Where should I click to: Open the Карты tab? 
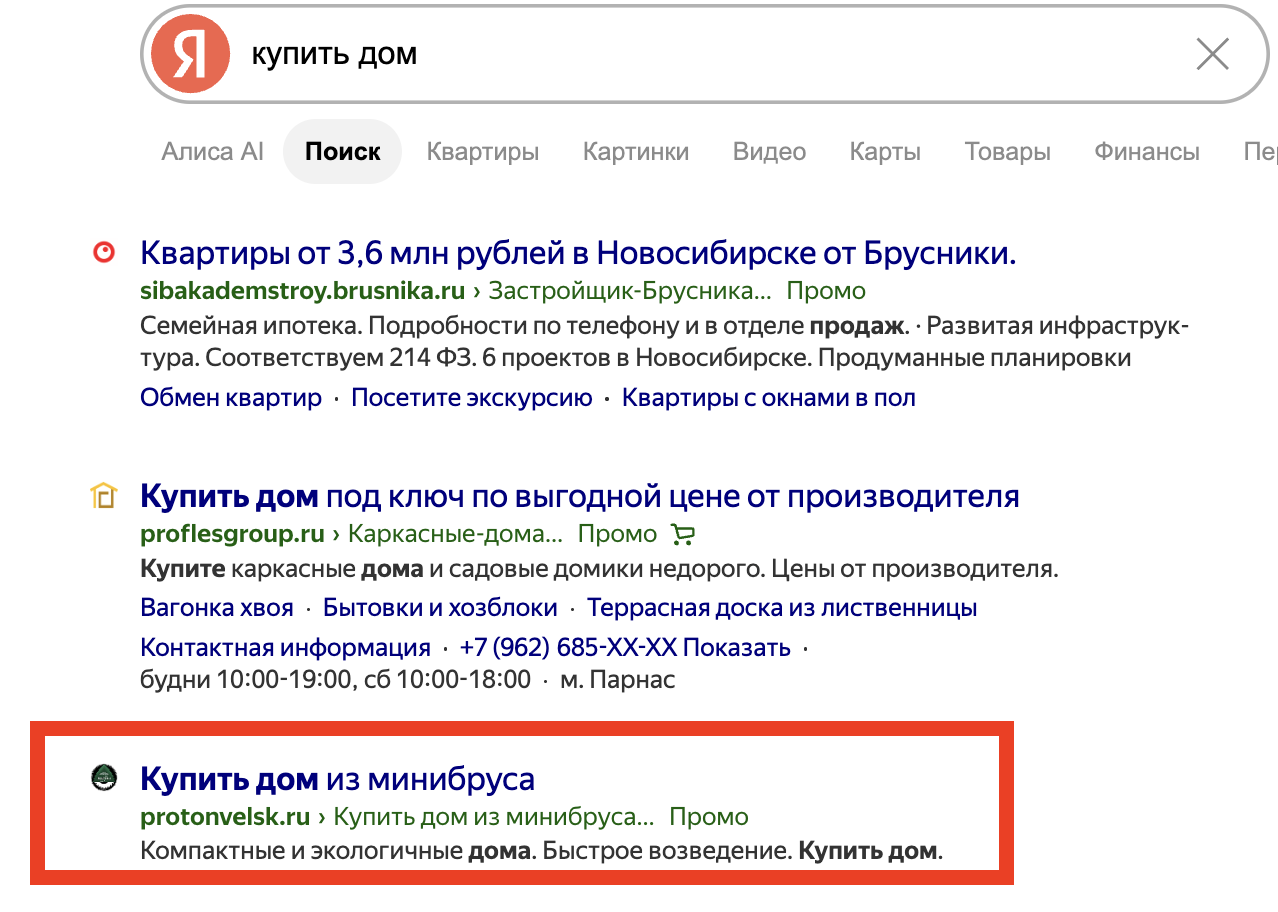885,152
